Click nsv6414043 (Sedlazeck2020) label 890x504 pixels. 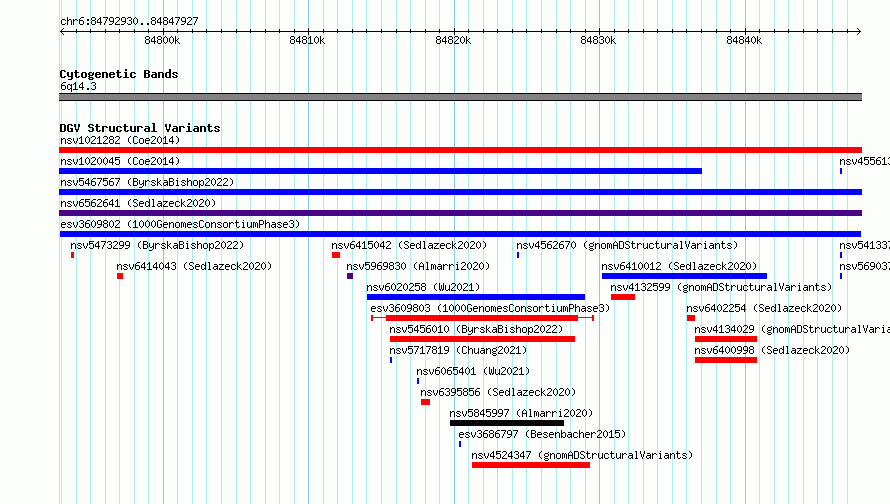click(x=194, y=266)
